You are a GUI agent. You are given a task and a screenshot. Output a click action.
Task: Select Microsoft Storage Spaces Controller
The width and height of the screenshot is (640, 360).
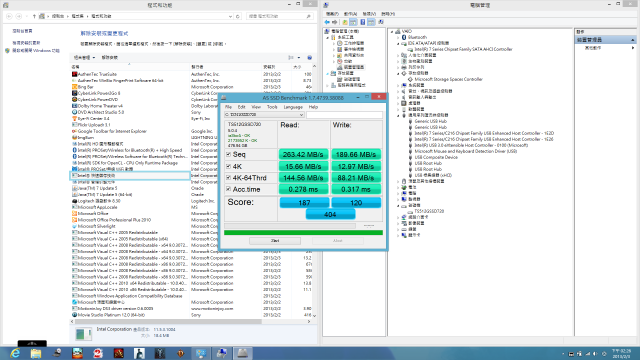[x=448, y=79]
